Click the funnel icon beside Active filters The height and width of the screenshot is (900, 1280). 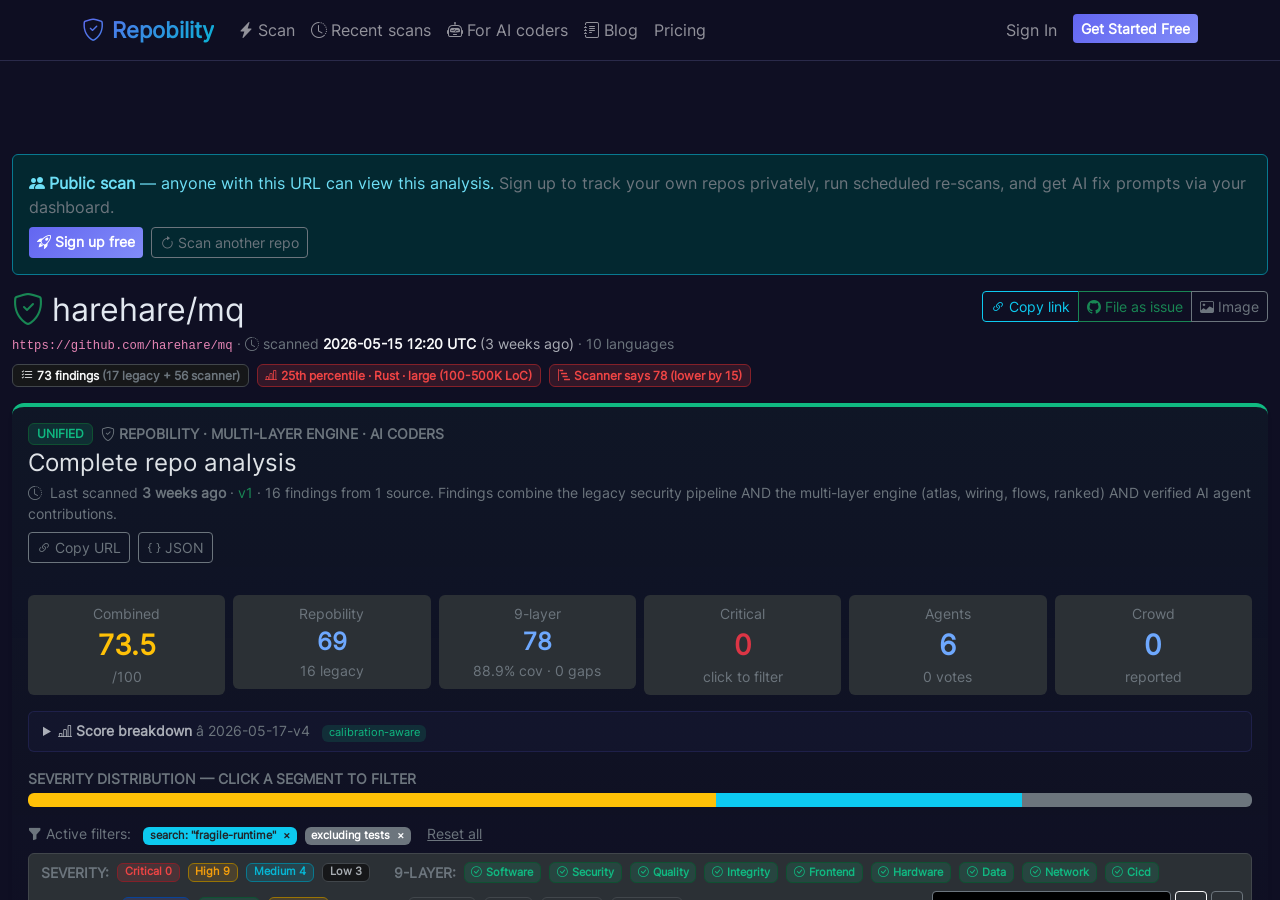tap(35, 834)
